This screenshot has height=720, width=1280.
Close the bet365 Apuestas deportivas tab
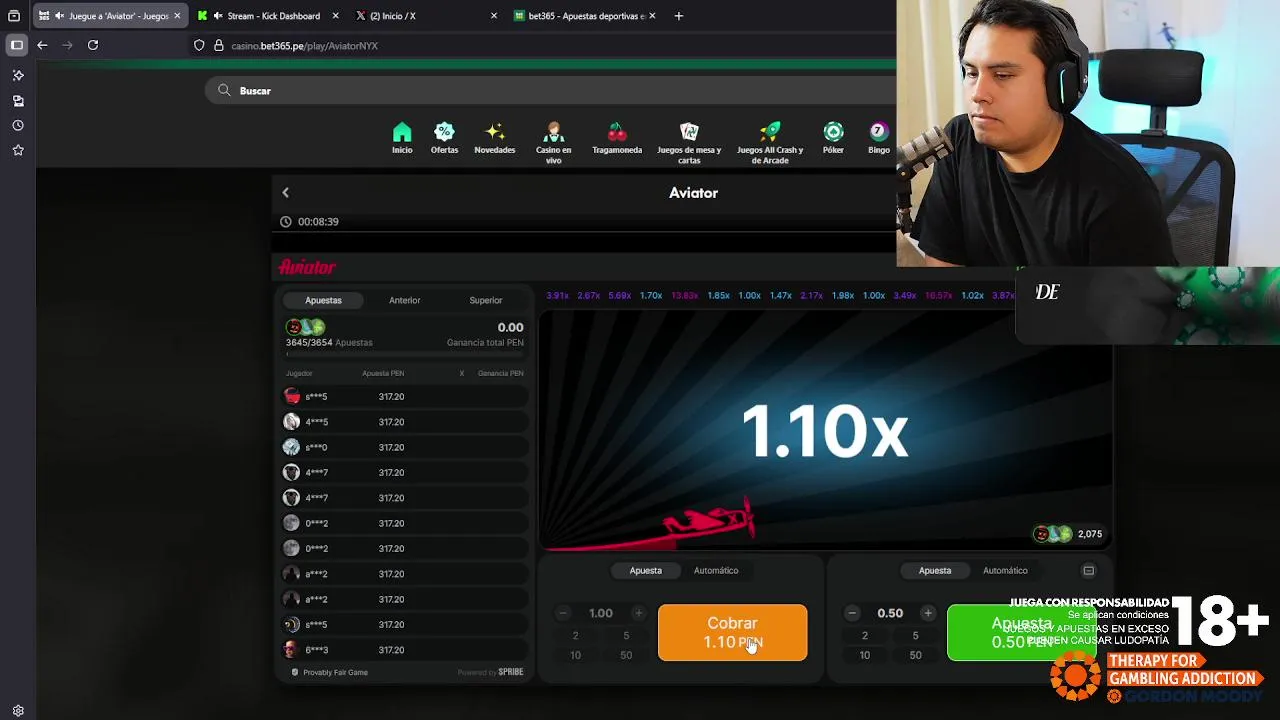[x=652, y=16]
